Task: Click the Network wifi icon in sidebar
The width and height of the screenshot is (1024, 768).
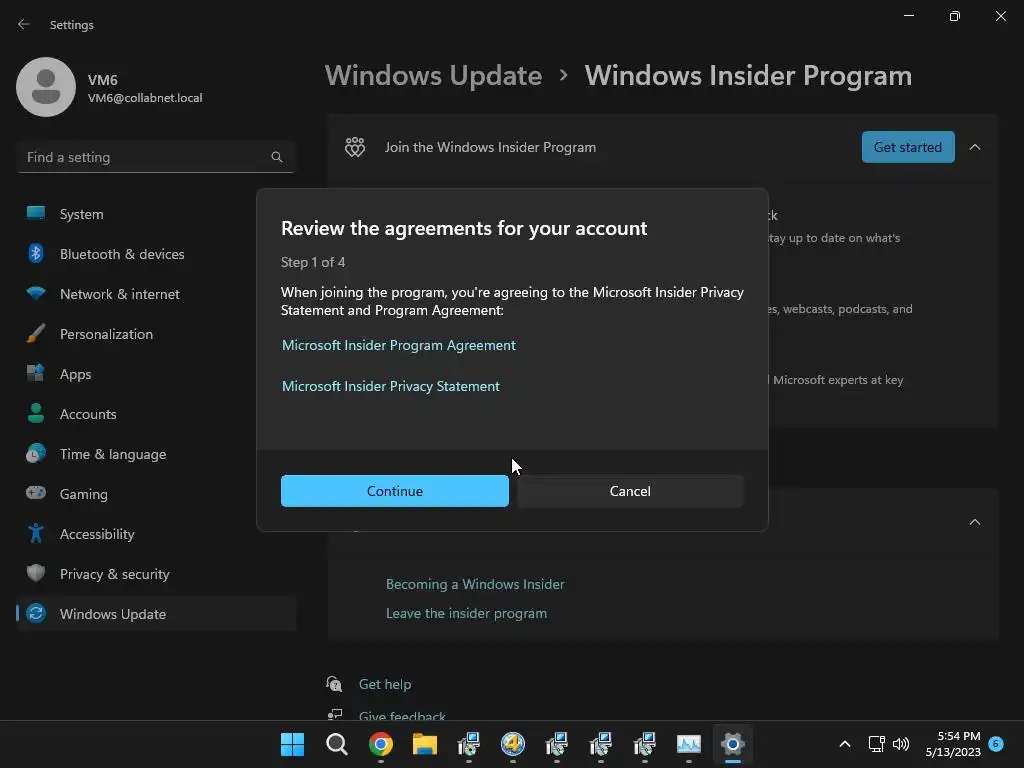Action: tap(36, 293)
